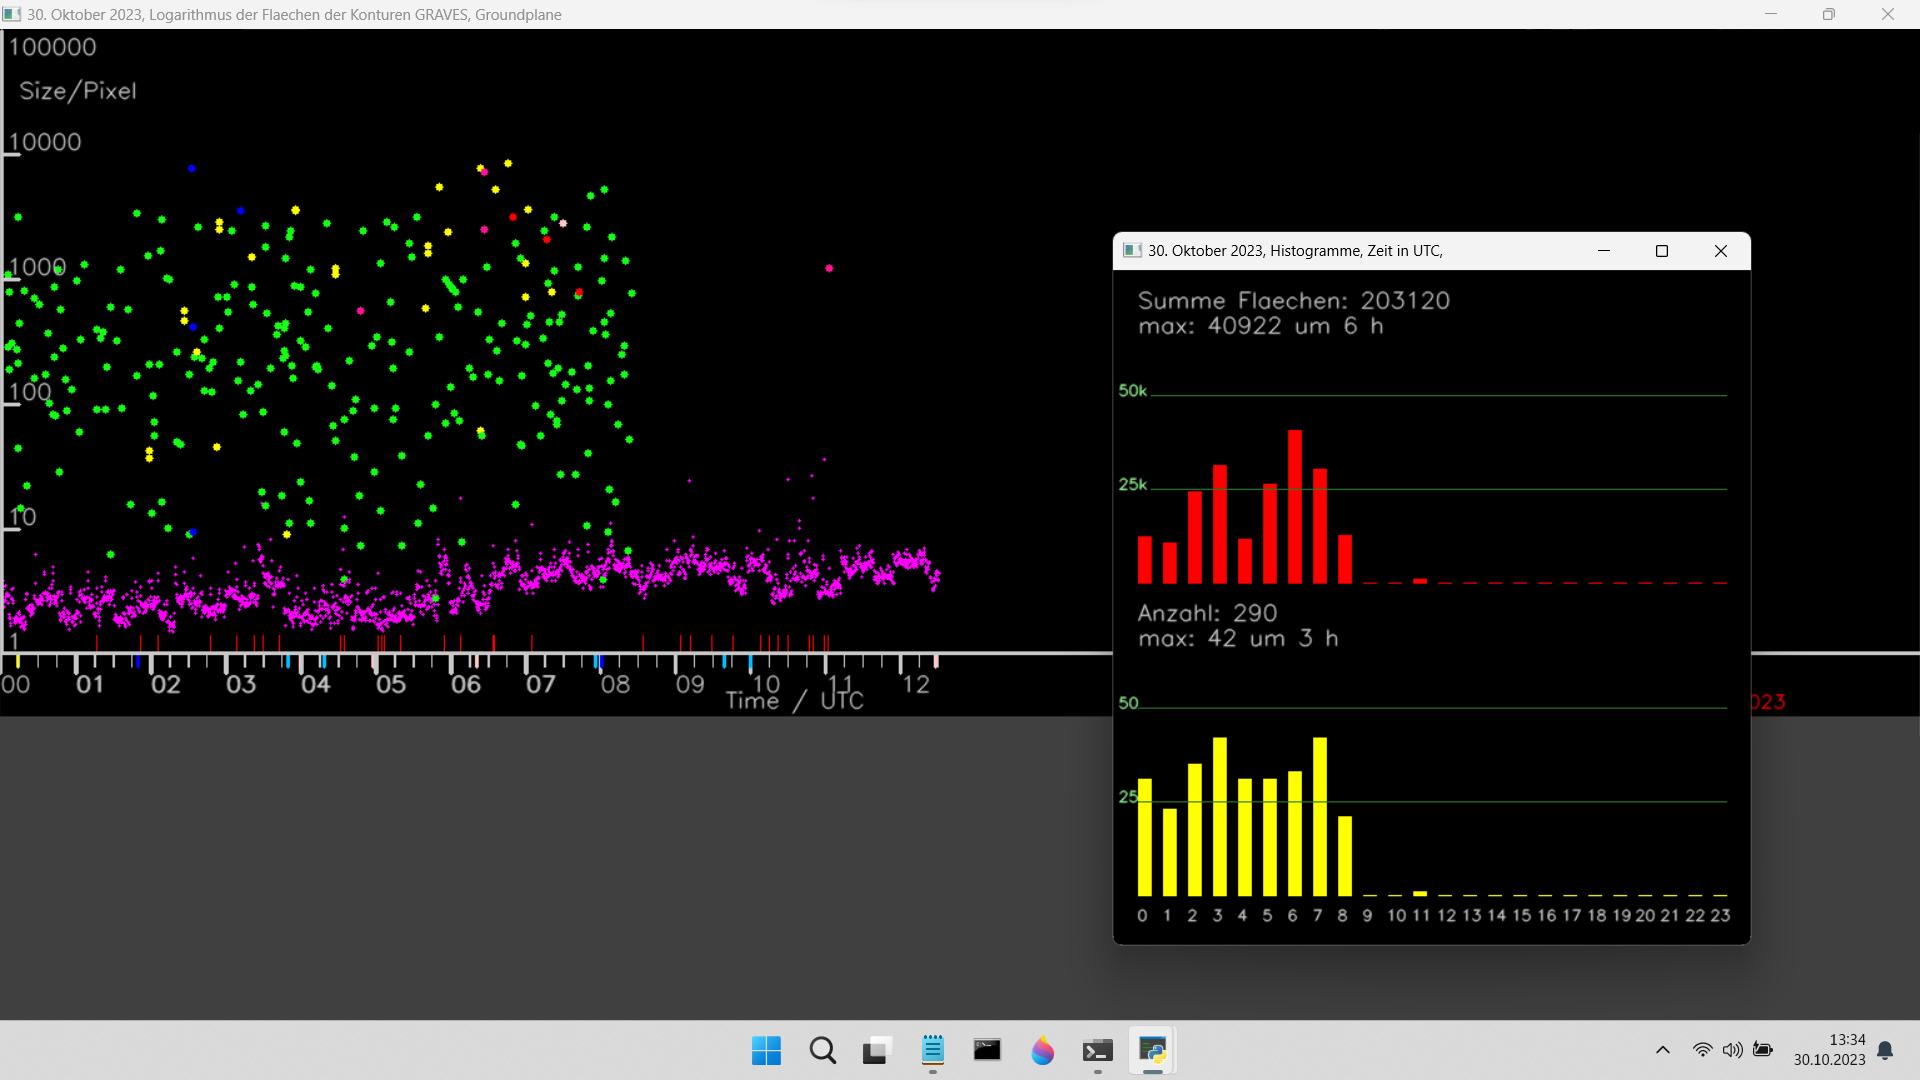Screen dimensions: 1920x1080
Task: Click the 'Time / UTC' axis title
Action: [x=795, y=701]
